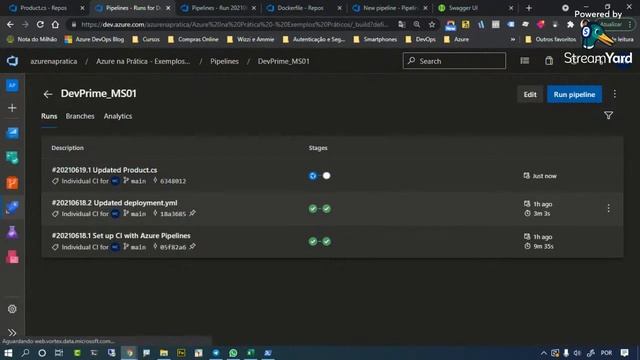View second succeeded stage of run #20210618.1
This screenshot has width=640, height=360.
coord(327,241)
